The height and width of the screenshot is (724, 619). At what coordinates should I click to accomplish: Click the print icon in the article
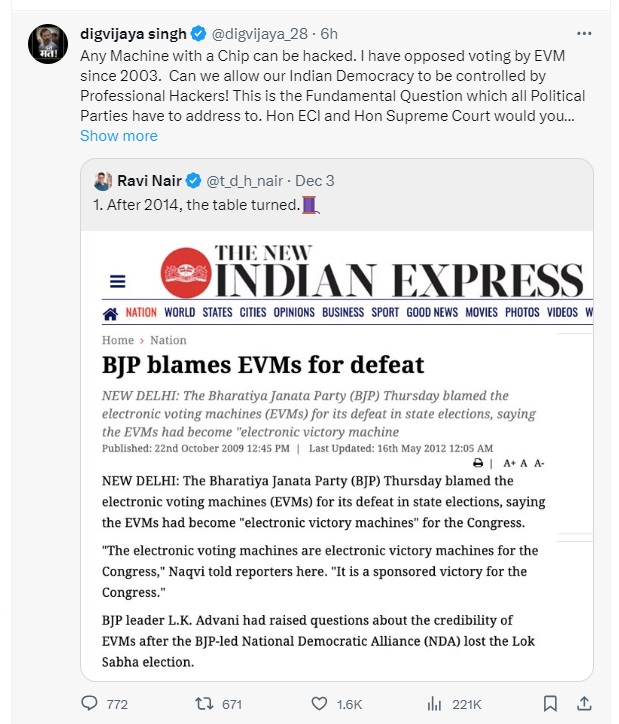click(478, 463)
